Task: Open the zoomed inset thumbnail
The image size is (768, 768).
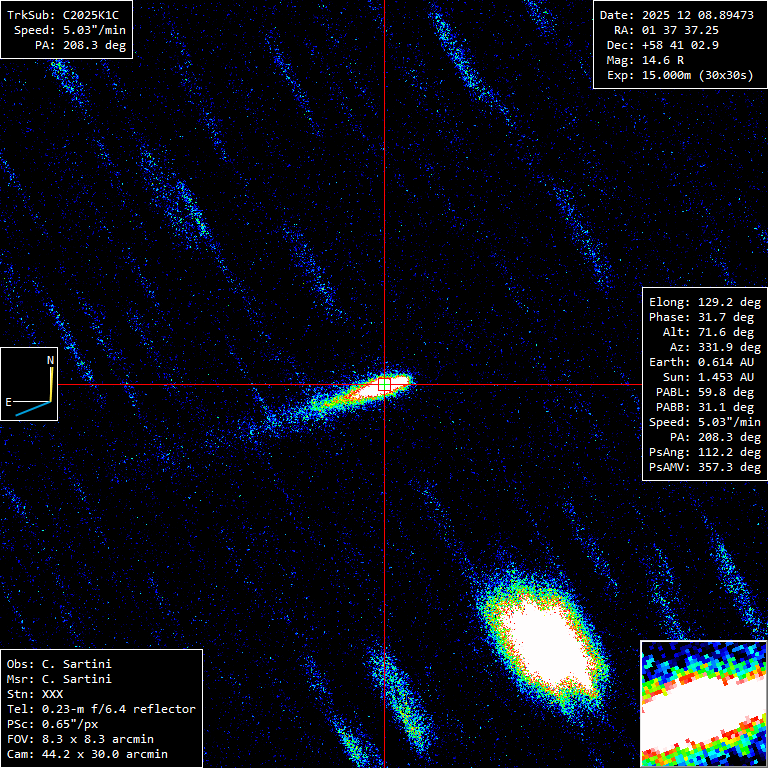Action: 703,704
